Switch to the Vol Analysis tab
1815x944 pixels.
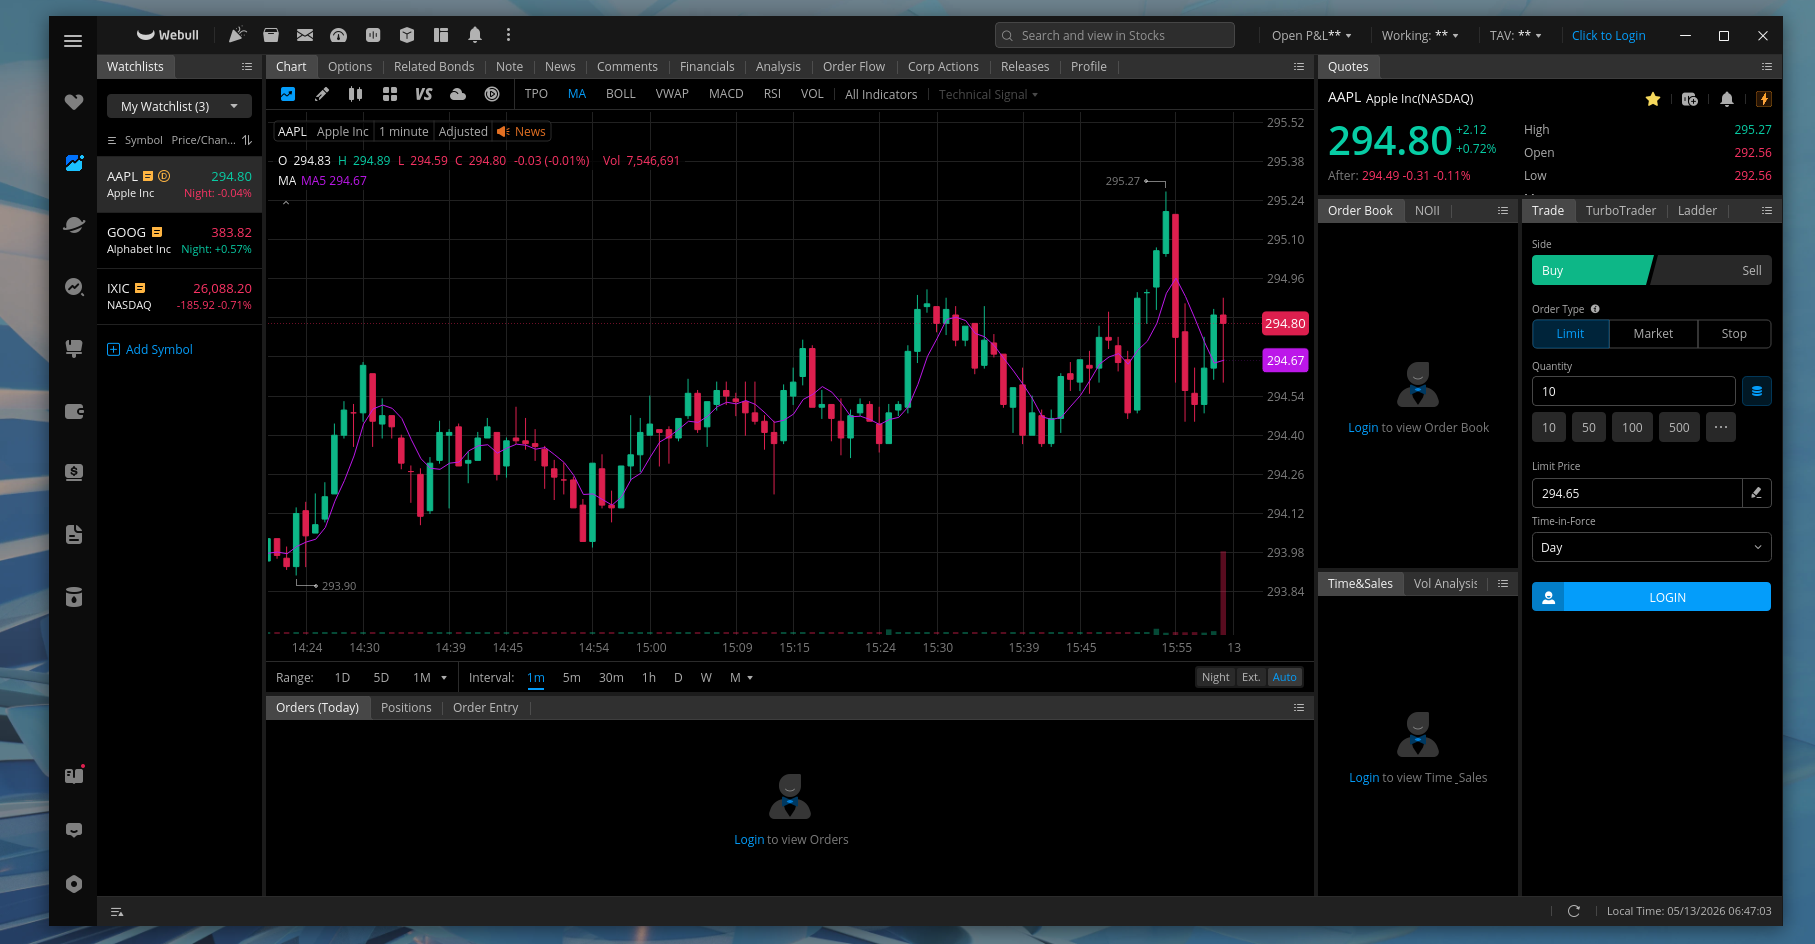click(1445, 584)
